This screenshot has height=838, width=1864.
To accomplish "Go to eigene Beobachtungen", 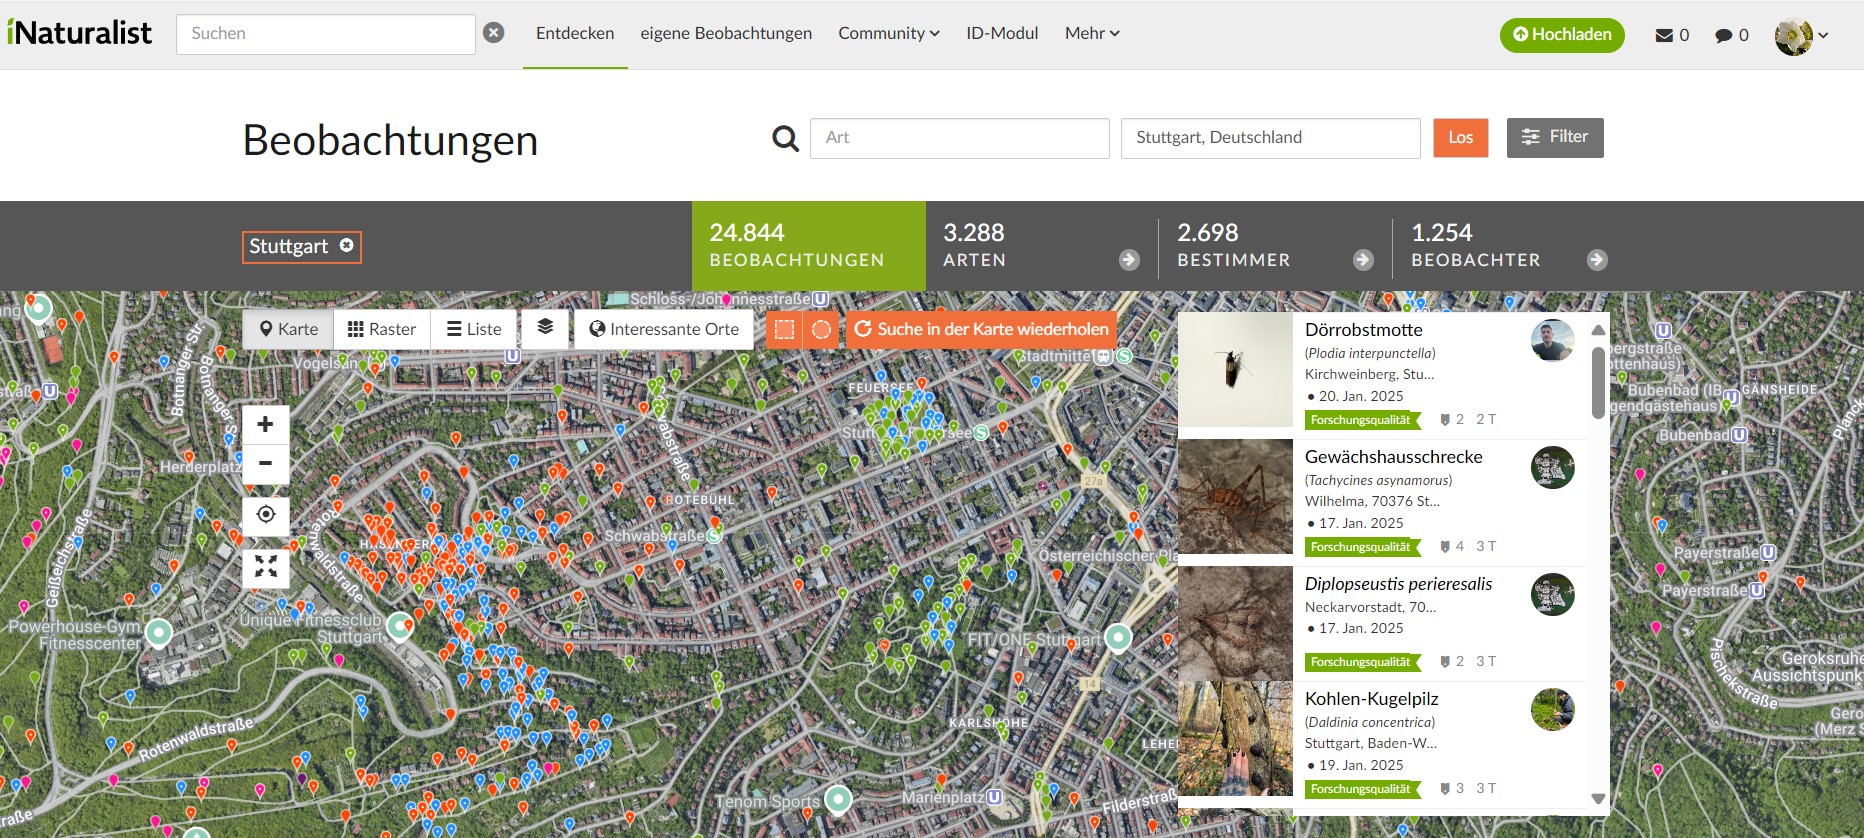I will [x=726, y=33].
